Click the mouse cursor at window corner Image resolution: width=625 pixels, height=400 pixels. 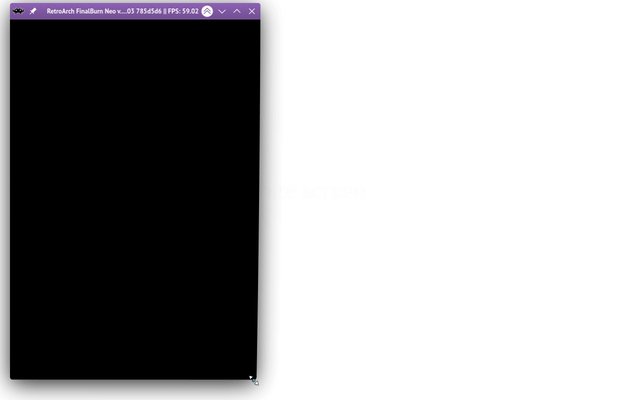tap(253, 379)
